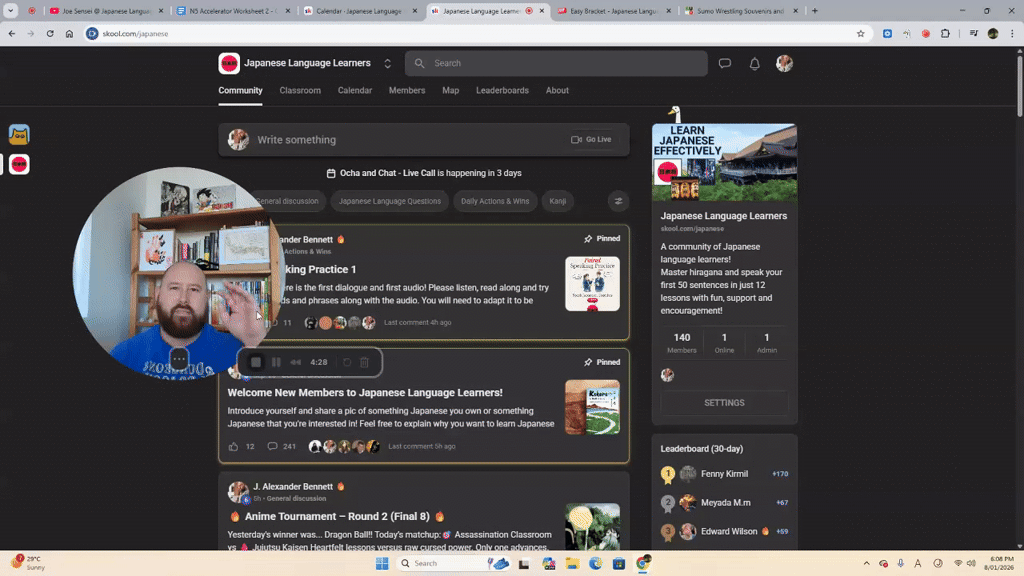Open the Anime Tournament post thumbnail
Screen dimensions: 1024x576
coord(592,526)
